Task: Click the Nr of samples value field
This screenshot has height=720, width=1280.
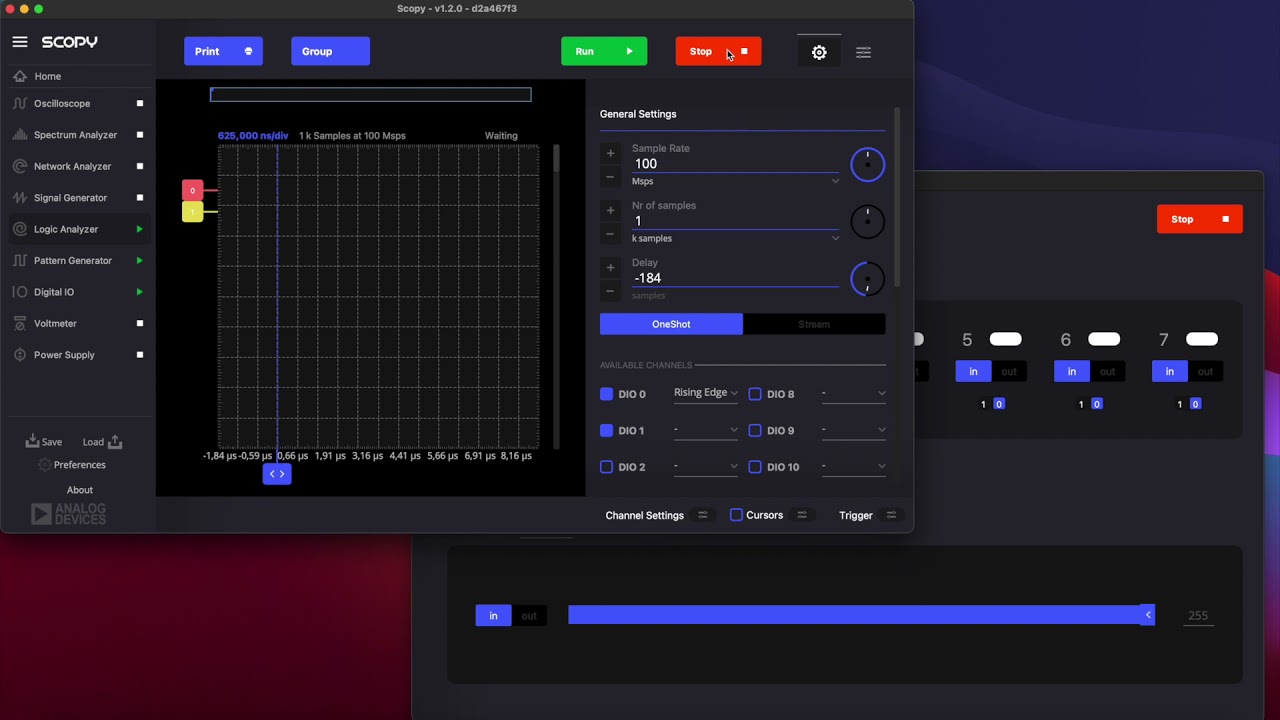Action: [x=736, y=221]
